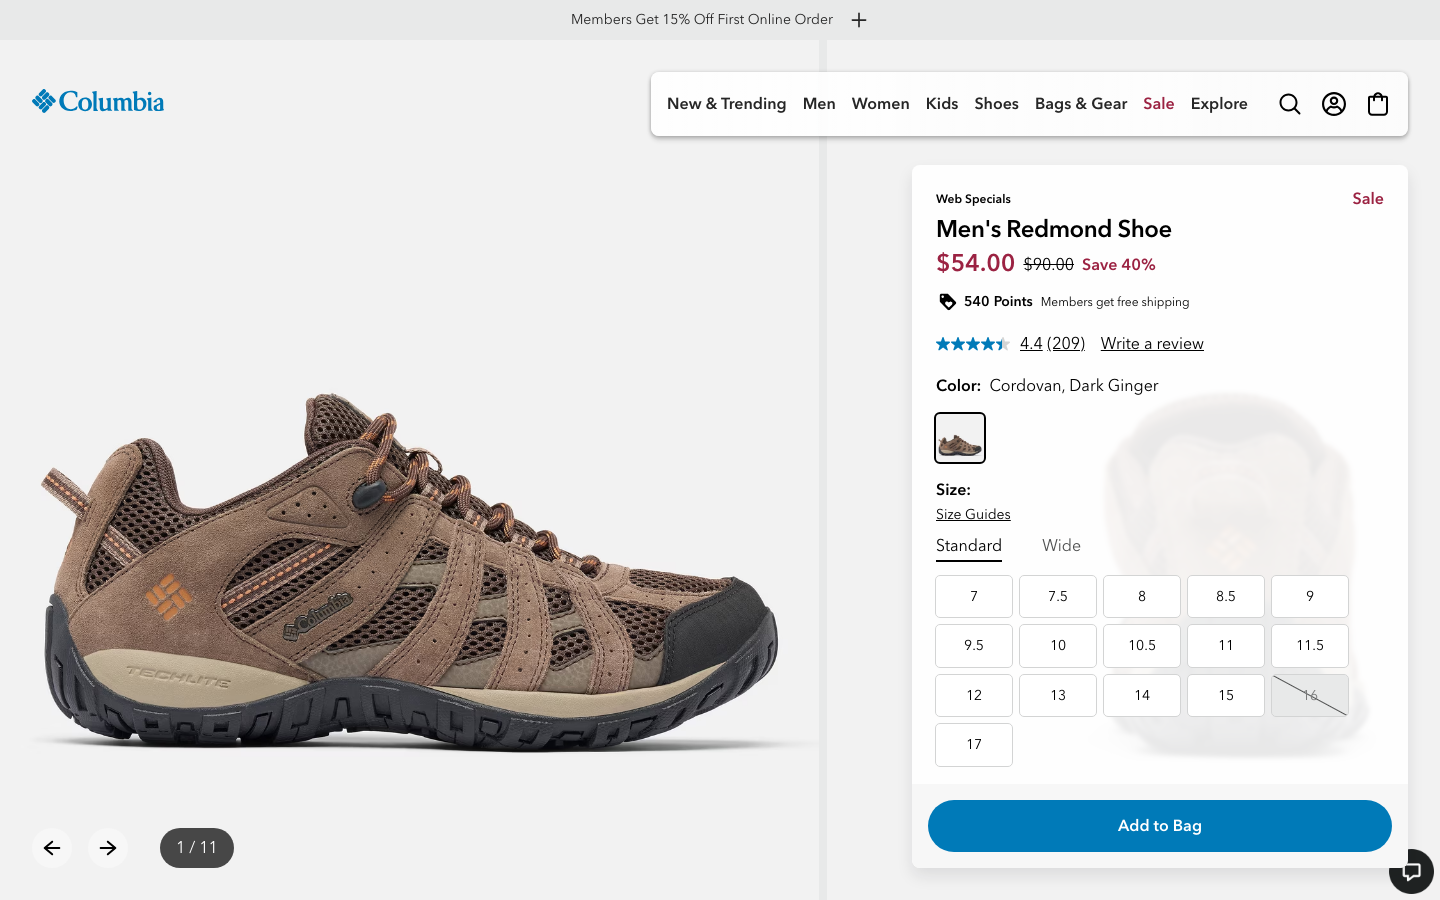Image resolution: width=1440 pixels, height=900 pixels.
Task: Click the Add to Bag button
Action: [1160, 826]
